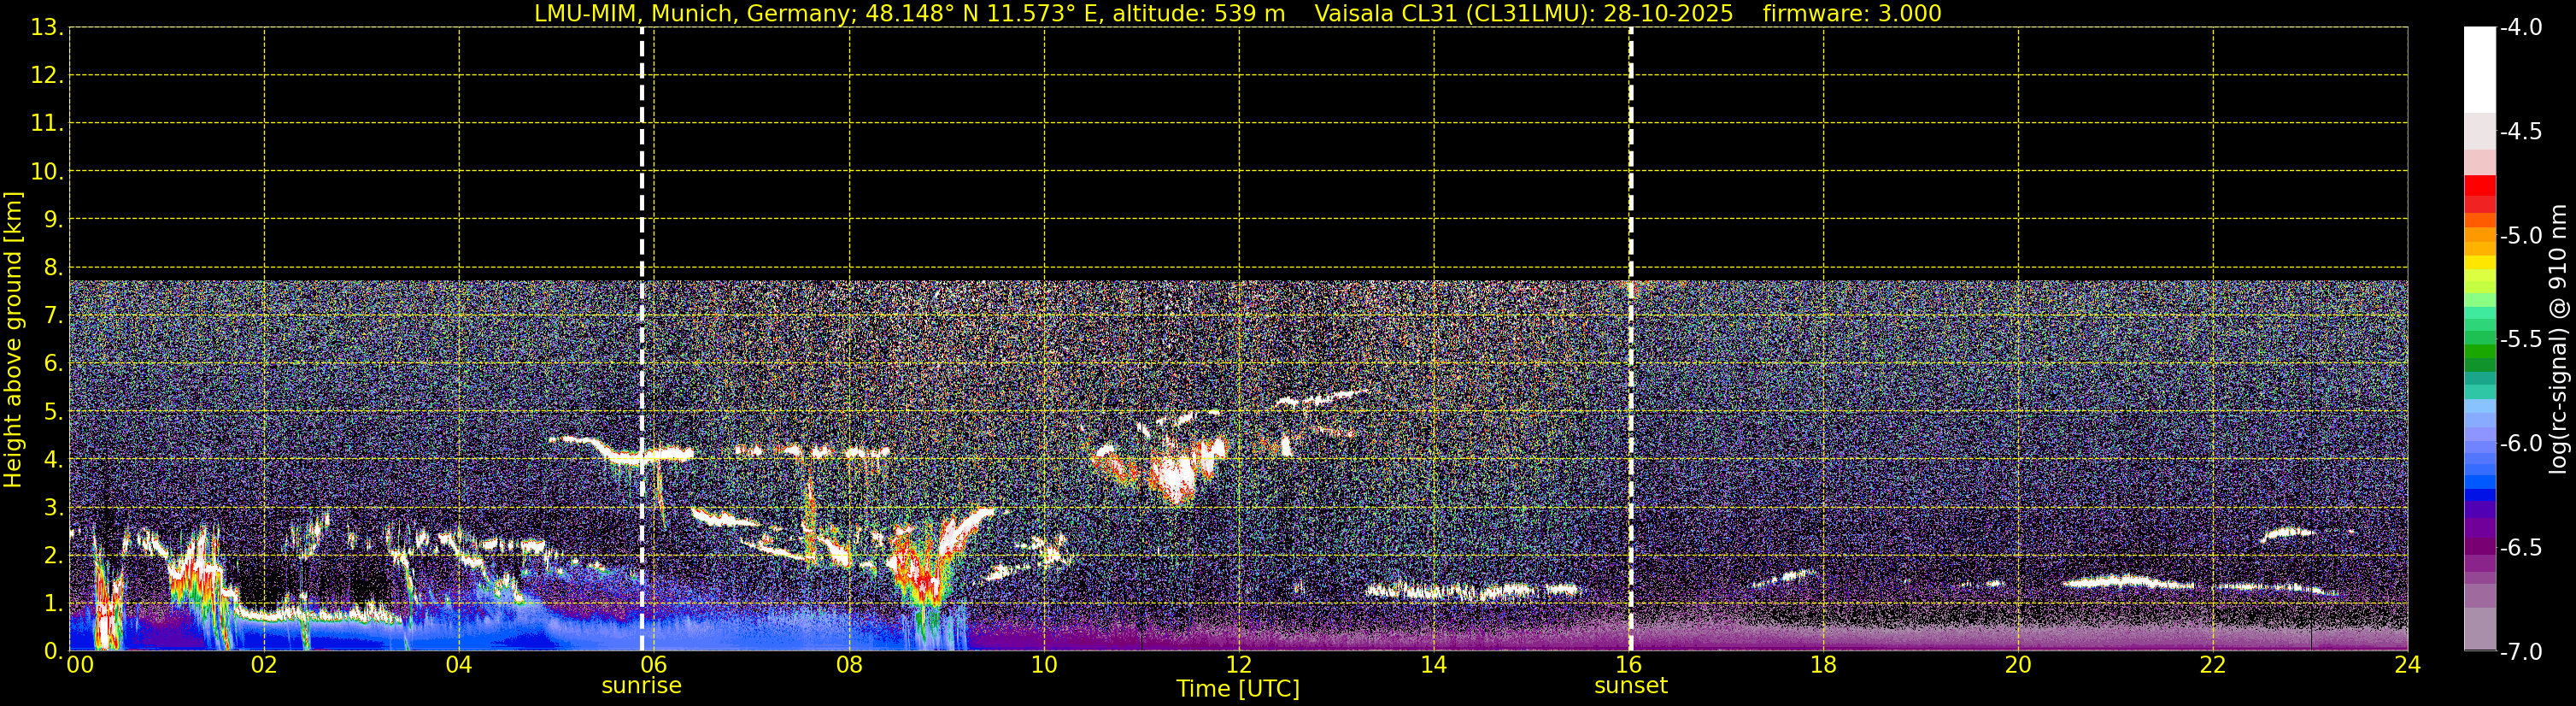Screen dimensions: 2576x706
Task: Click the sunset dashed vertical line
Action: click(x=1631, y=339)
